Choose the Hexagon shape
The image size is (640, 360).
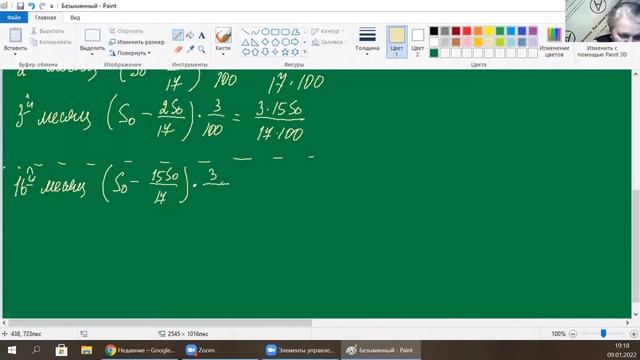click(x=285, y=42)
